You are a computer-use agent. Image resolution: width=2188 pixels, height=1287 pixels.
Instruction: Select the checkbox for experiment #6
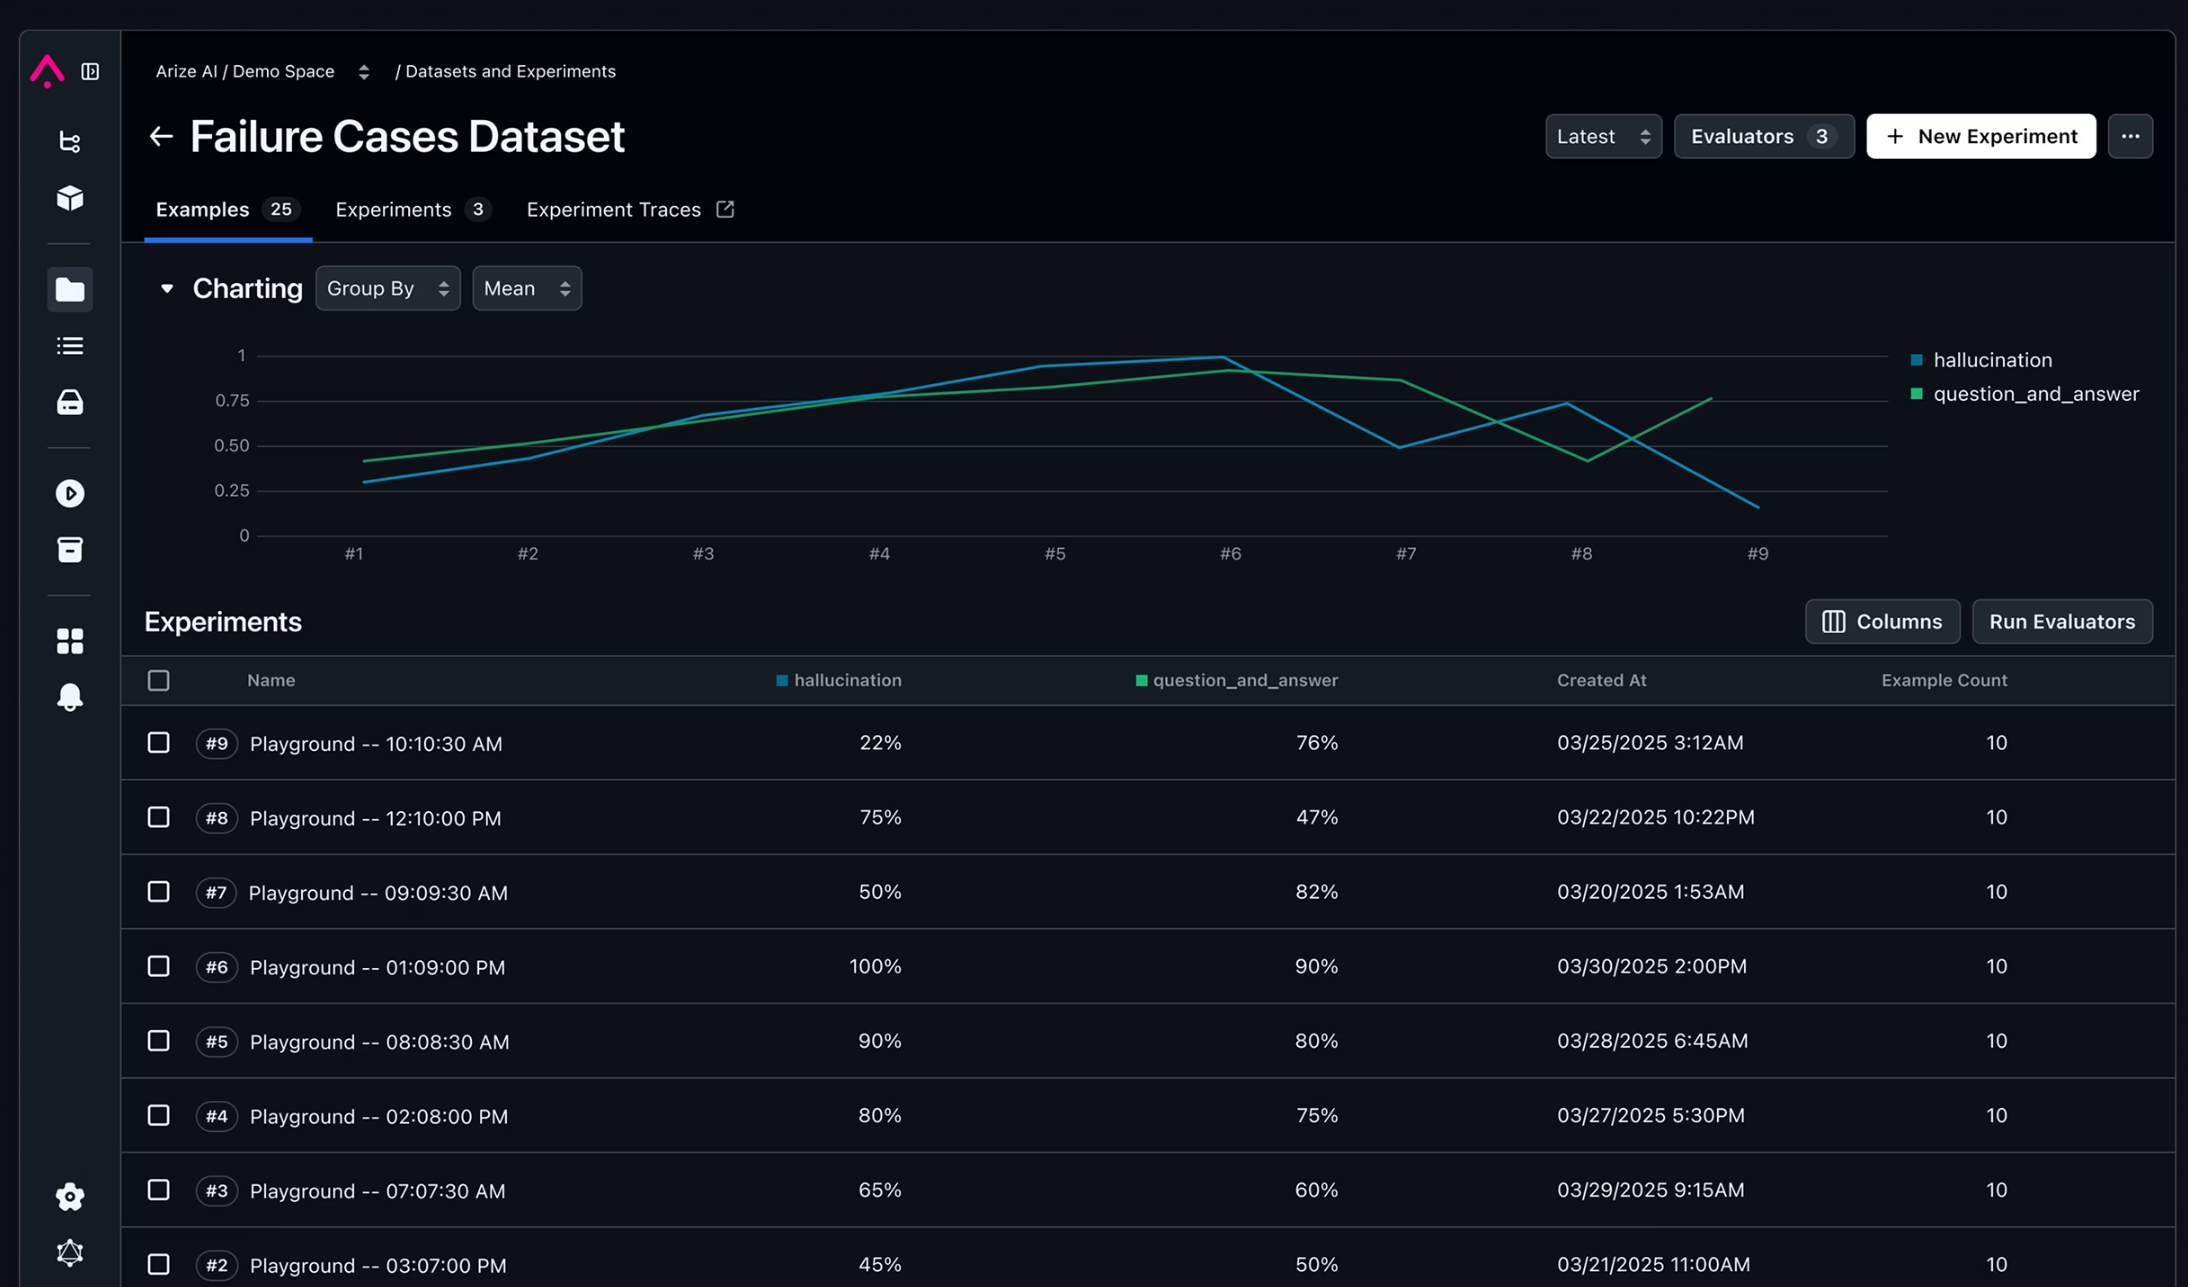(158, 966)
